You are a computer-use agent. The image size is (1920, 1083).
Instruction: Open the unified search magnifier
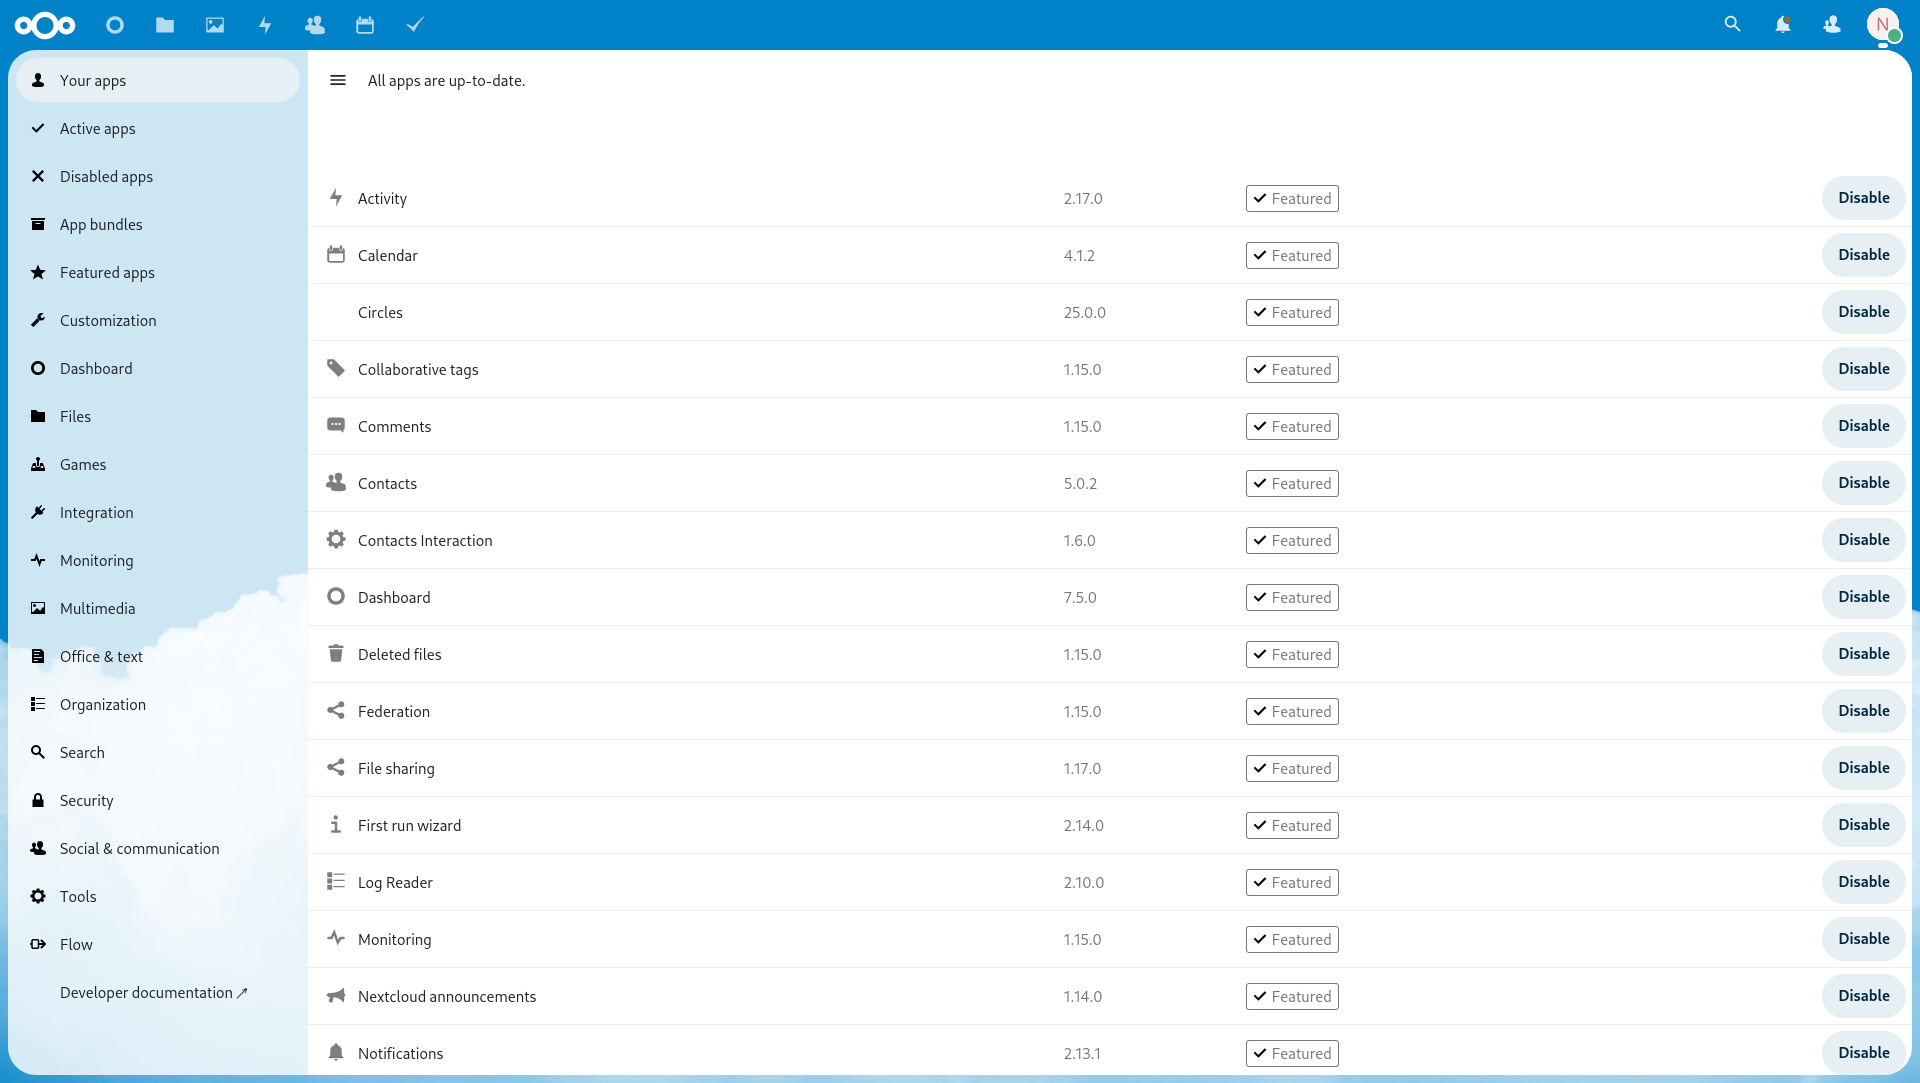(x=1733, y=25)
